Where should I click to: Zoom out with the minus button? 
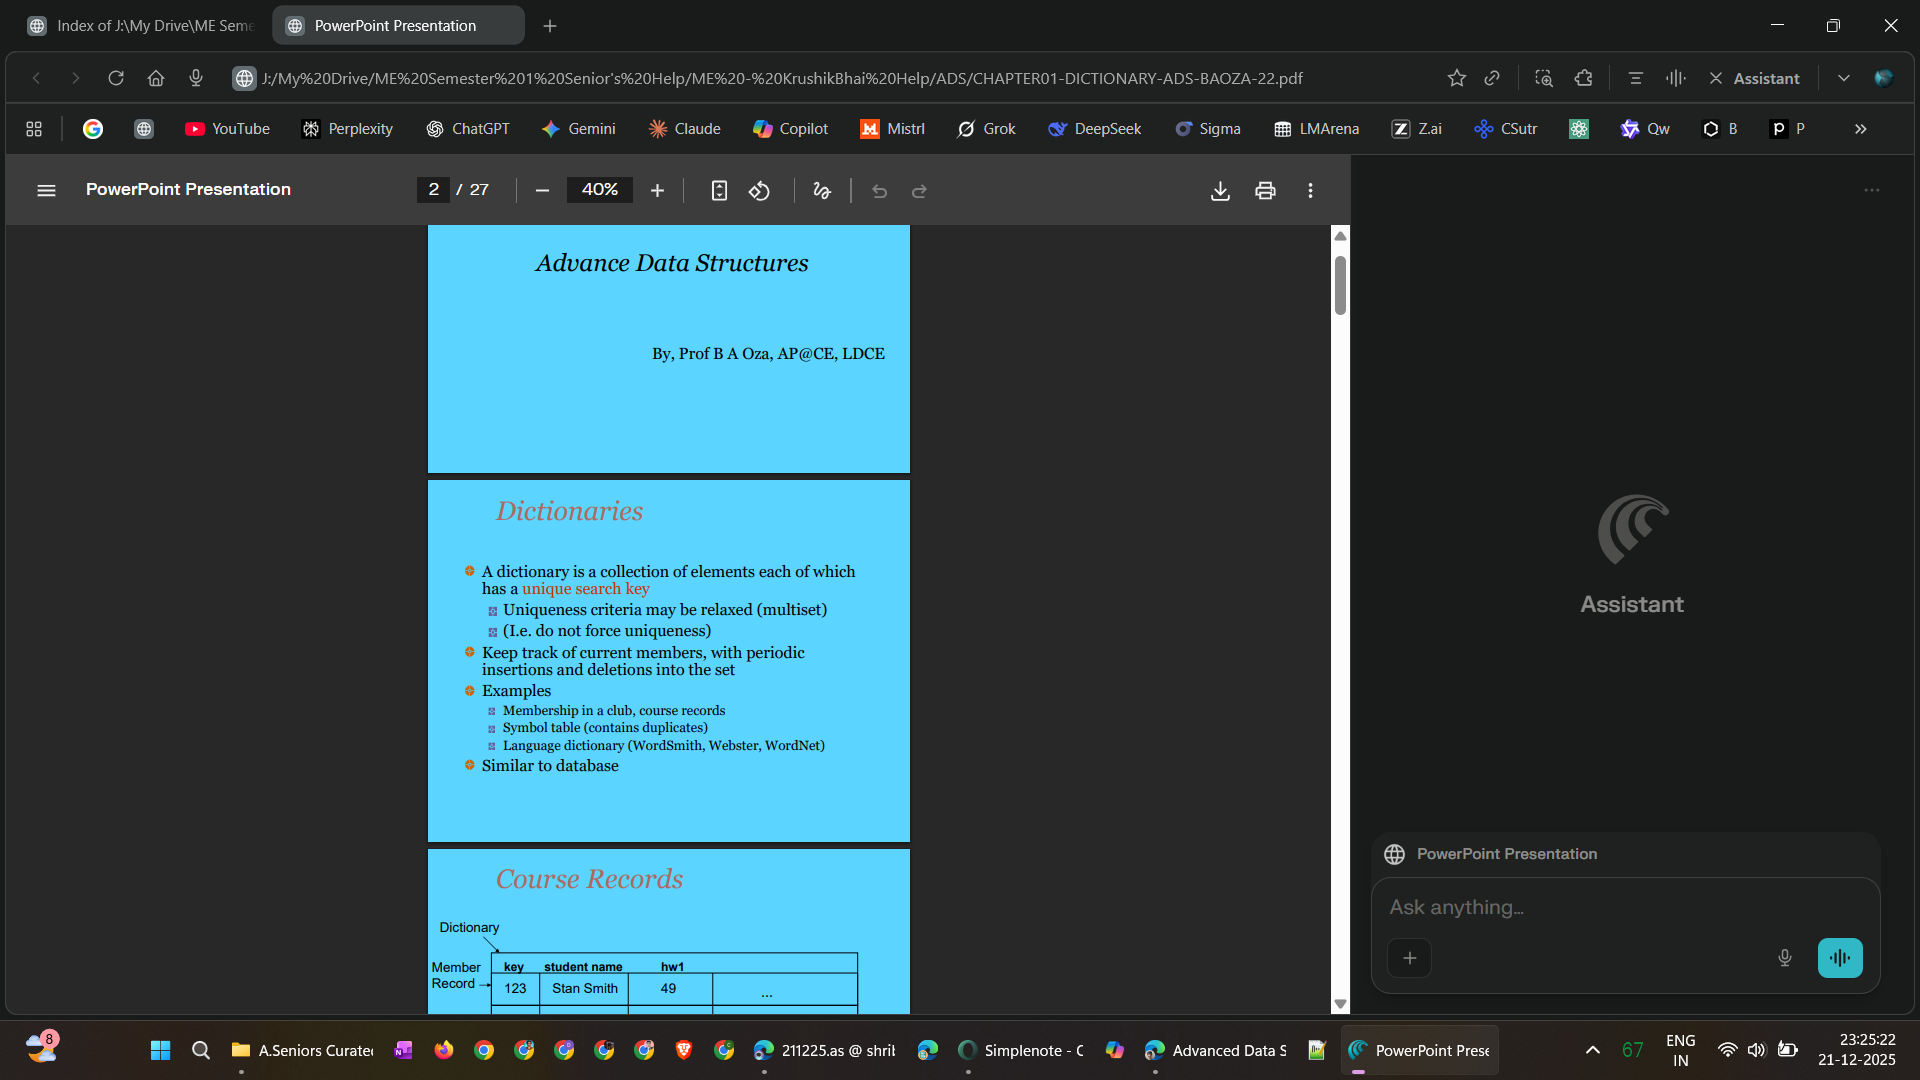click(542, 190)
